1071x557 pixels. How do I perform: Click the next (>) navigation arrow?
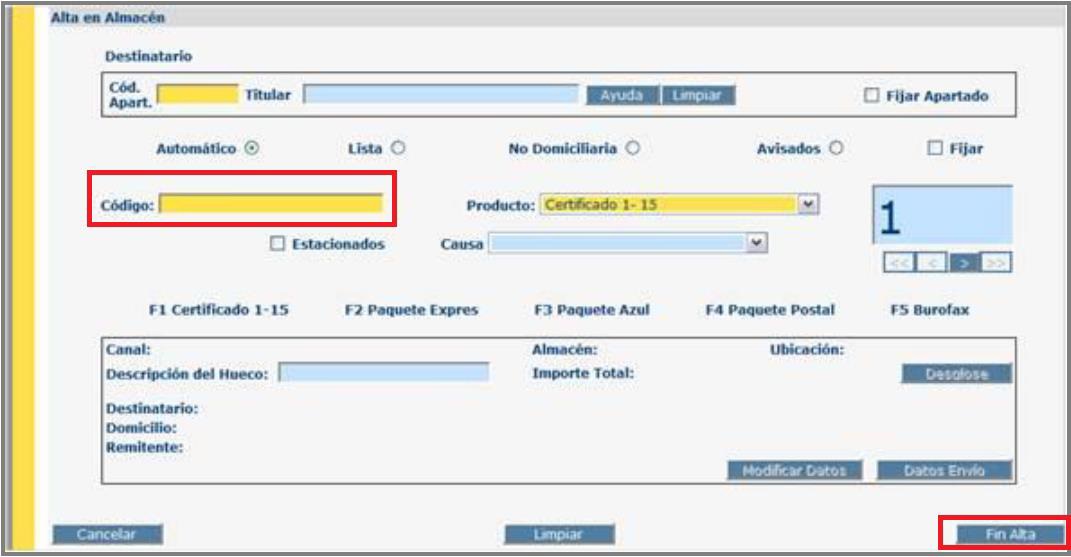point(964,262)
